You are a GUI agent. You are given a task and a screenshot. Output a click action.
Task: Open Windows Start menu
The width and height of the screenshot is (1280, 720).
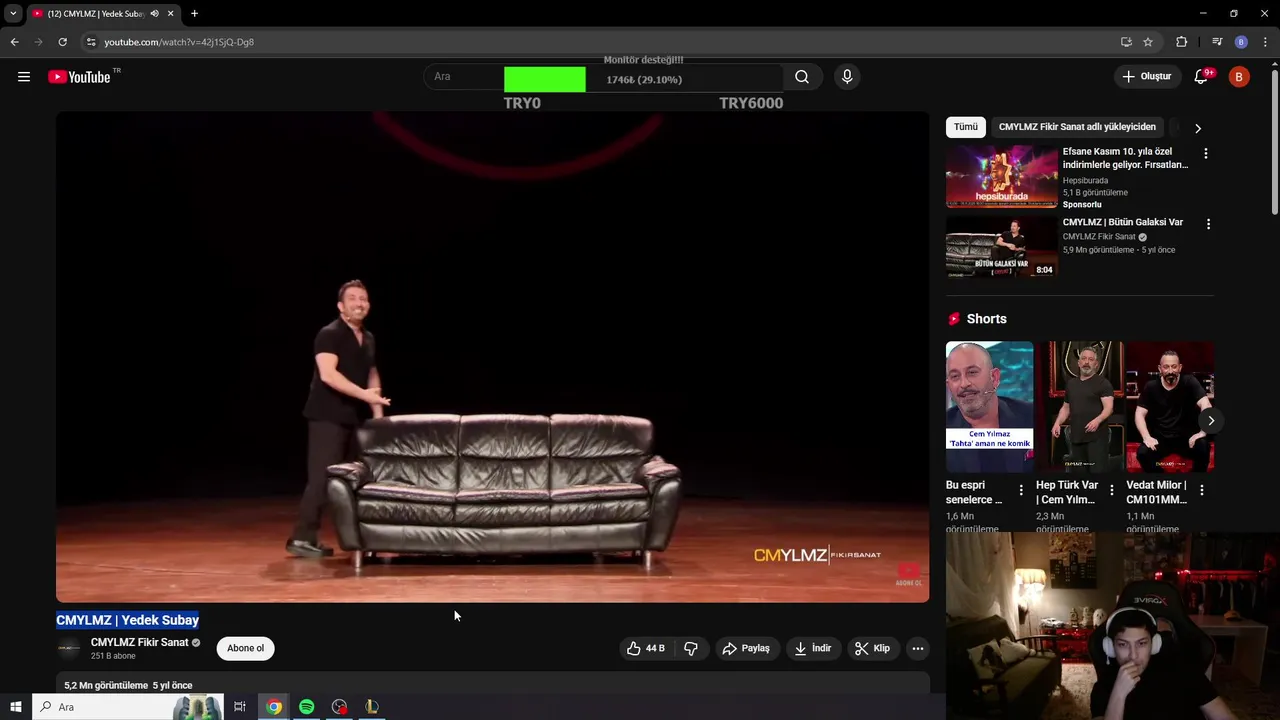(x=15, y=707)
